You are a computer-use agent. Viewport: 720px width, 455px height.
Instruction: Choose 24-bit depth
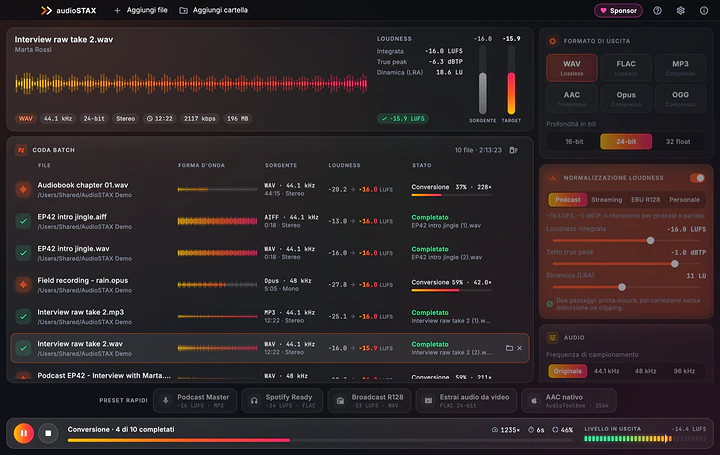(626, 141)
